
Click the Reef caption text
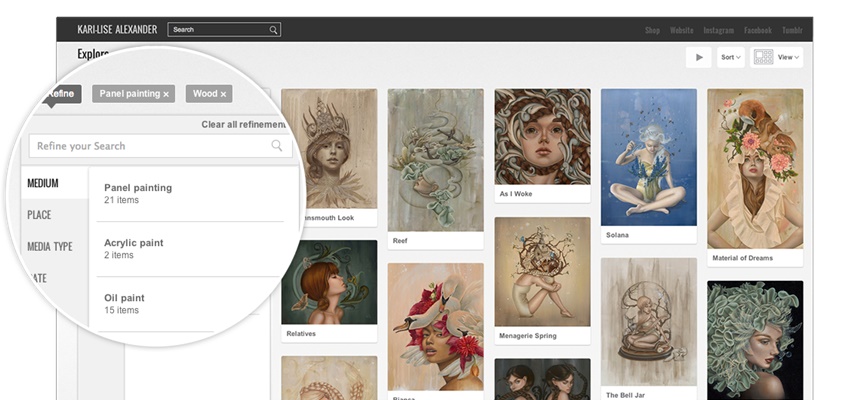click(x=400, y=240)
